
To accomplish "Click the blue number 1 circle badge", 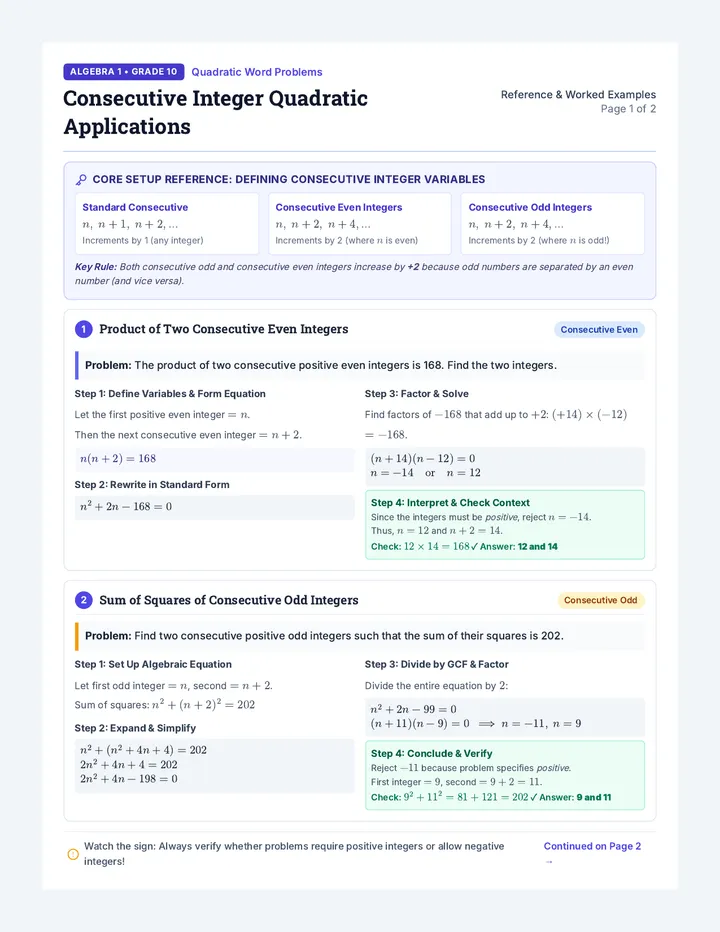I will [83, 329].
